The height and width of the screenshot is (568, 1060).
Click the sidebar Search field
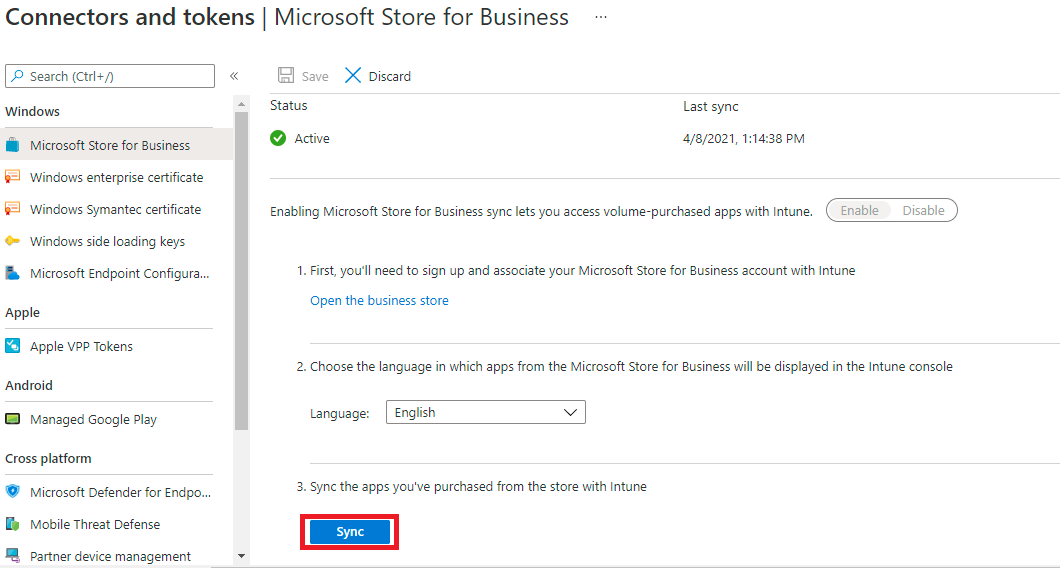pos(110,76)
